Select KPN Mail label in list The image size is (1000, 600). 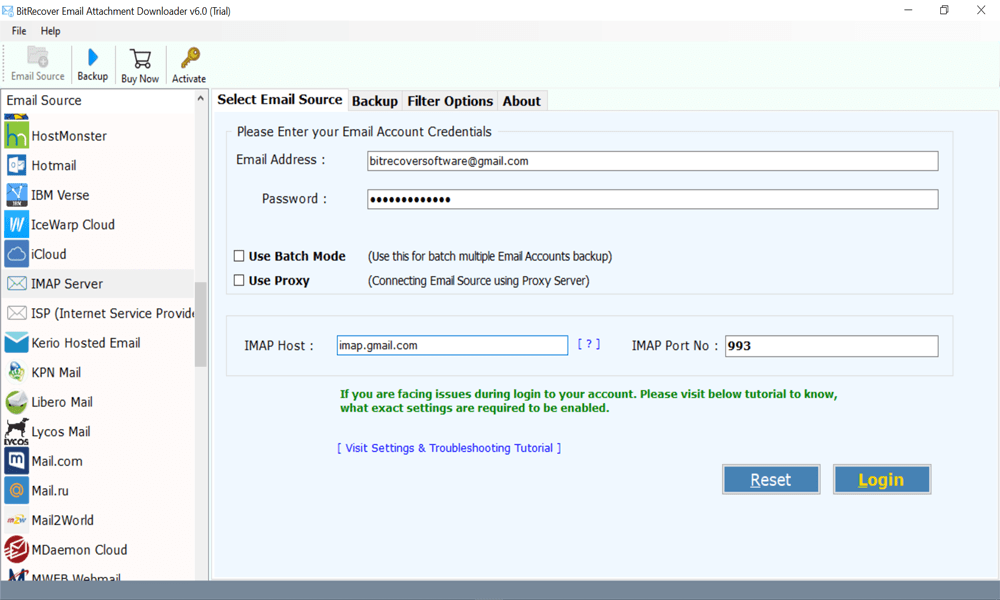pyautogui.click(x=56, y=372)
